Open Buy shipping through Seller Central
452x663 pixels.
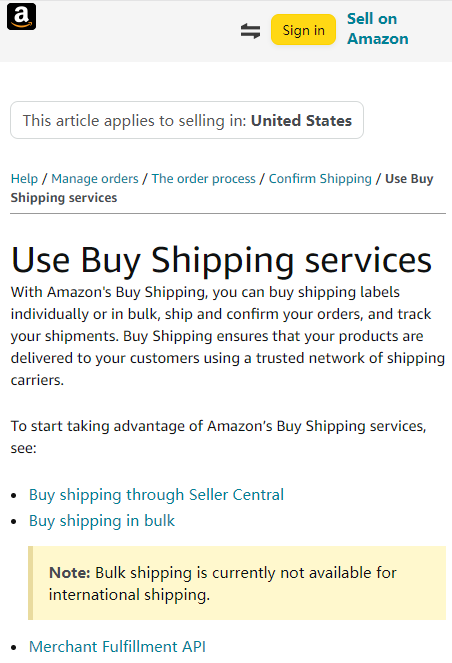coord(156,495)
